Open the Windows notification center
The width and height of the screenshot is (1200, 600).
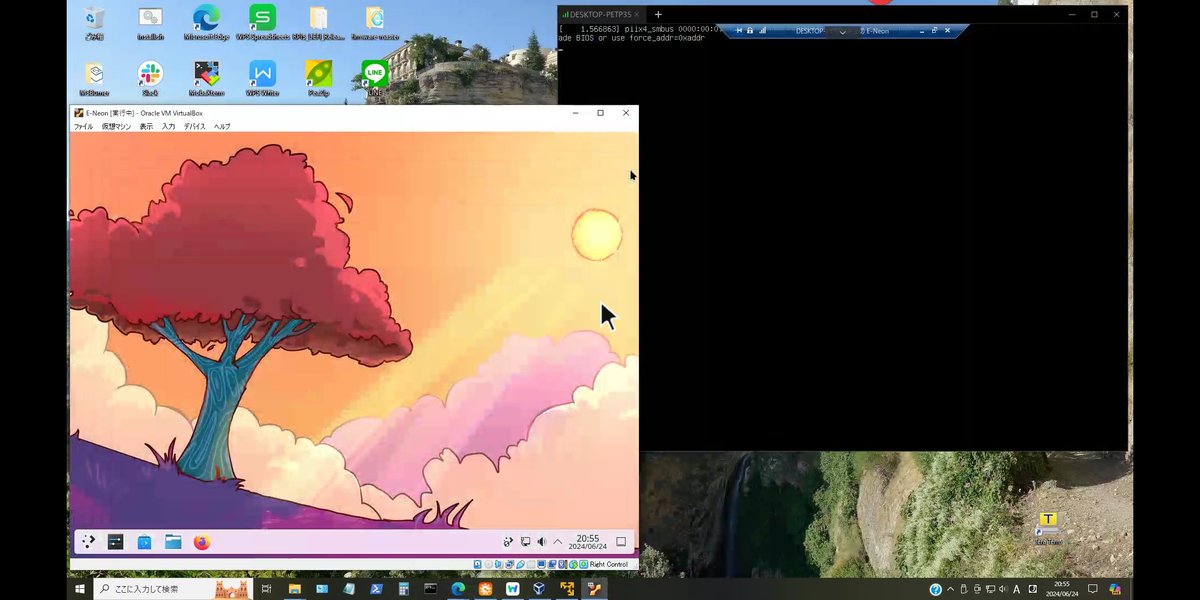[x=1093, y=589]
